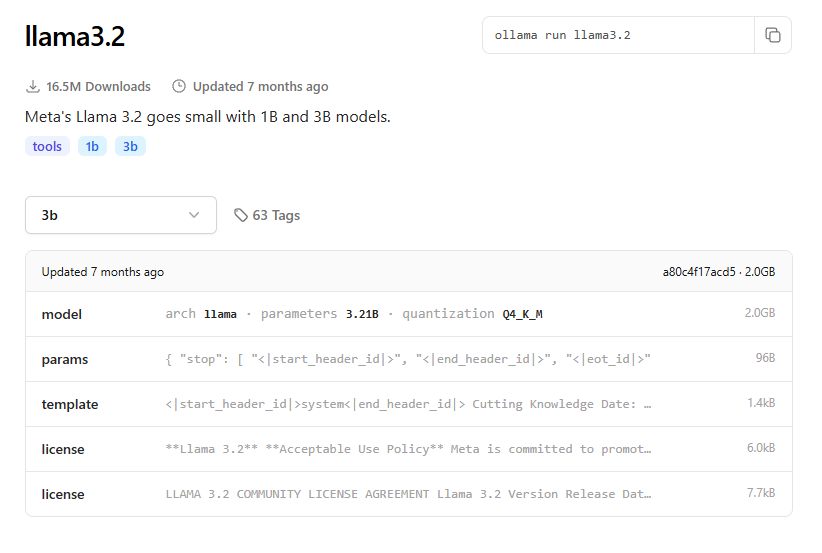Image resolution: width=822 pixels, height=553 pixels.
Task: Click the 1.4kB size value
Action: pos(761,403)
